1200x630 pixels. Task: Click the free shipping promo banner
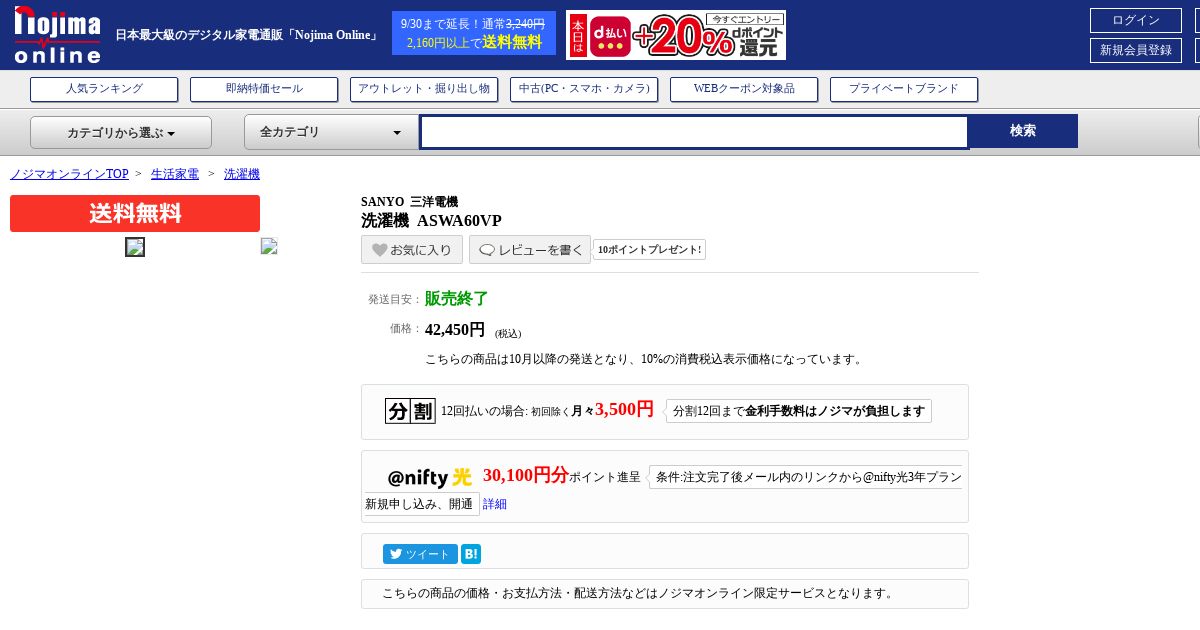473,32
